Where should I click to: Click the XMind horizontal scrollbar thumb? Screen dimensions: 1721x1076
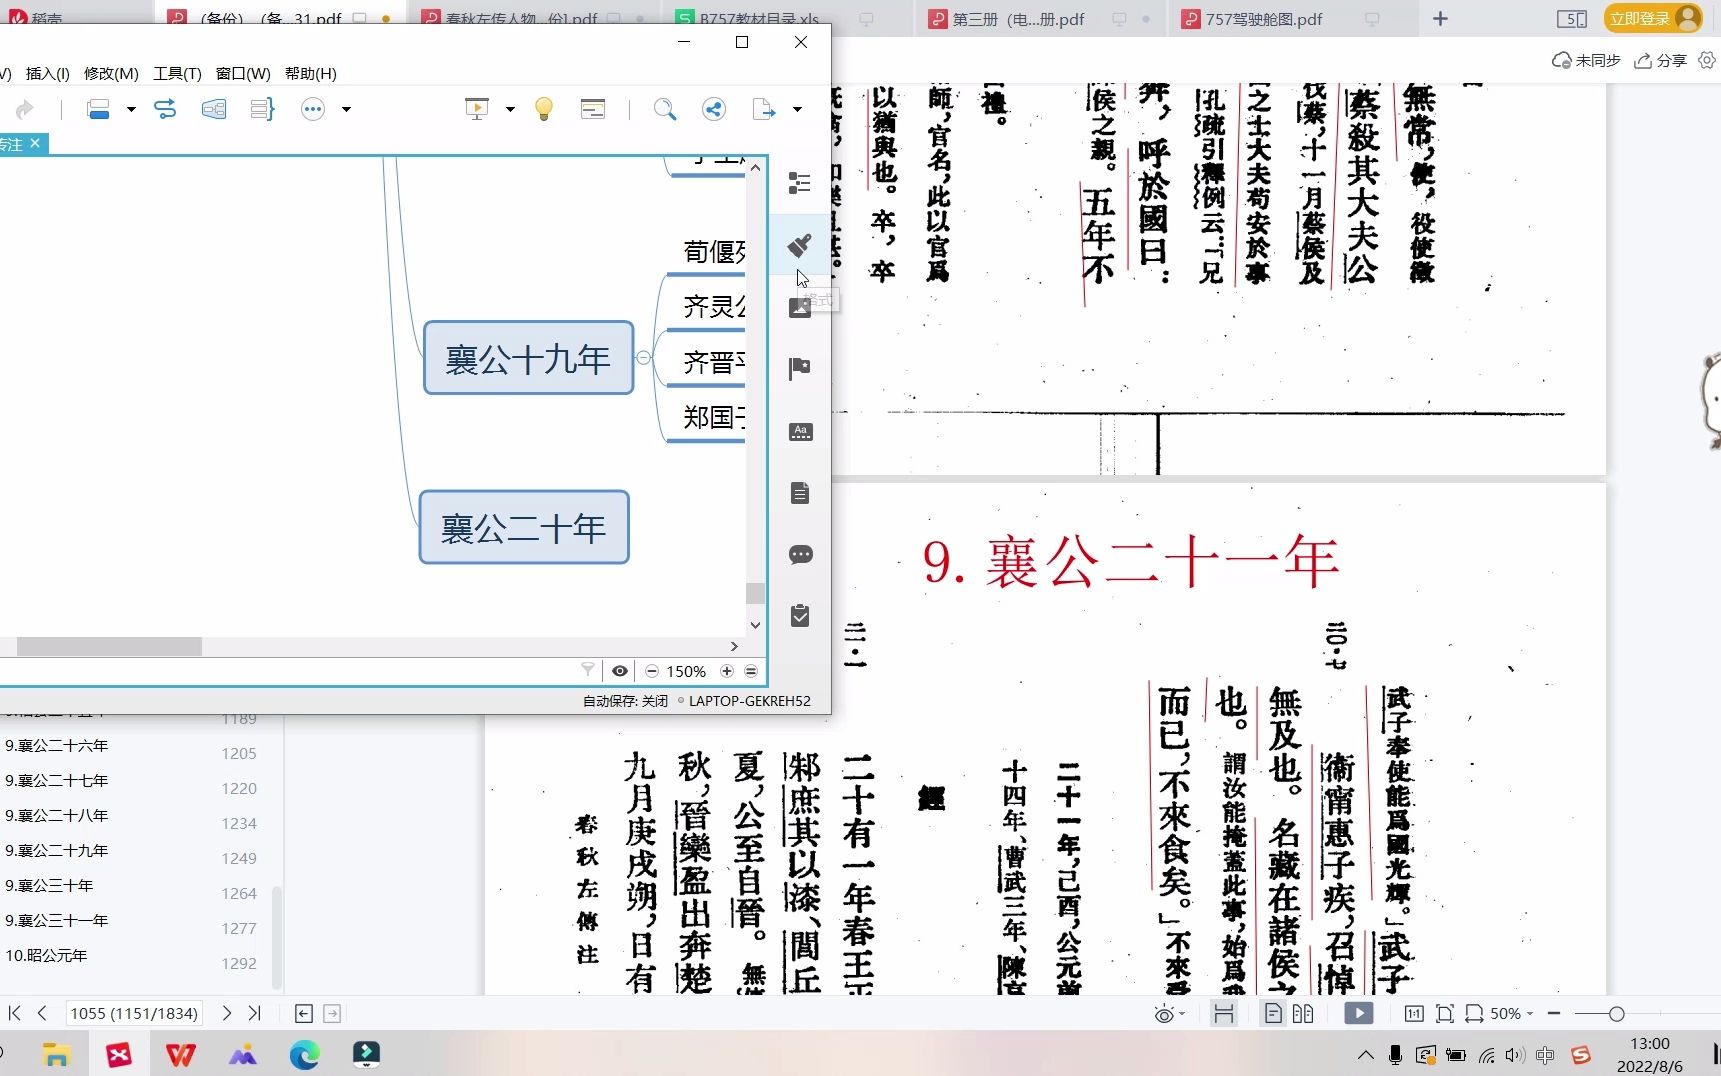click(x=109, y=647)
